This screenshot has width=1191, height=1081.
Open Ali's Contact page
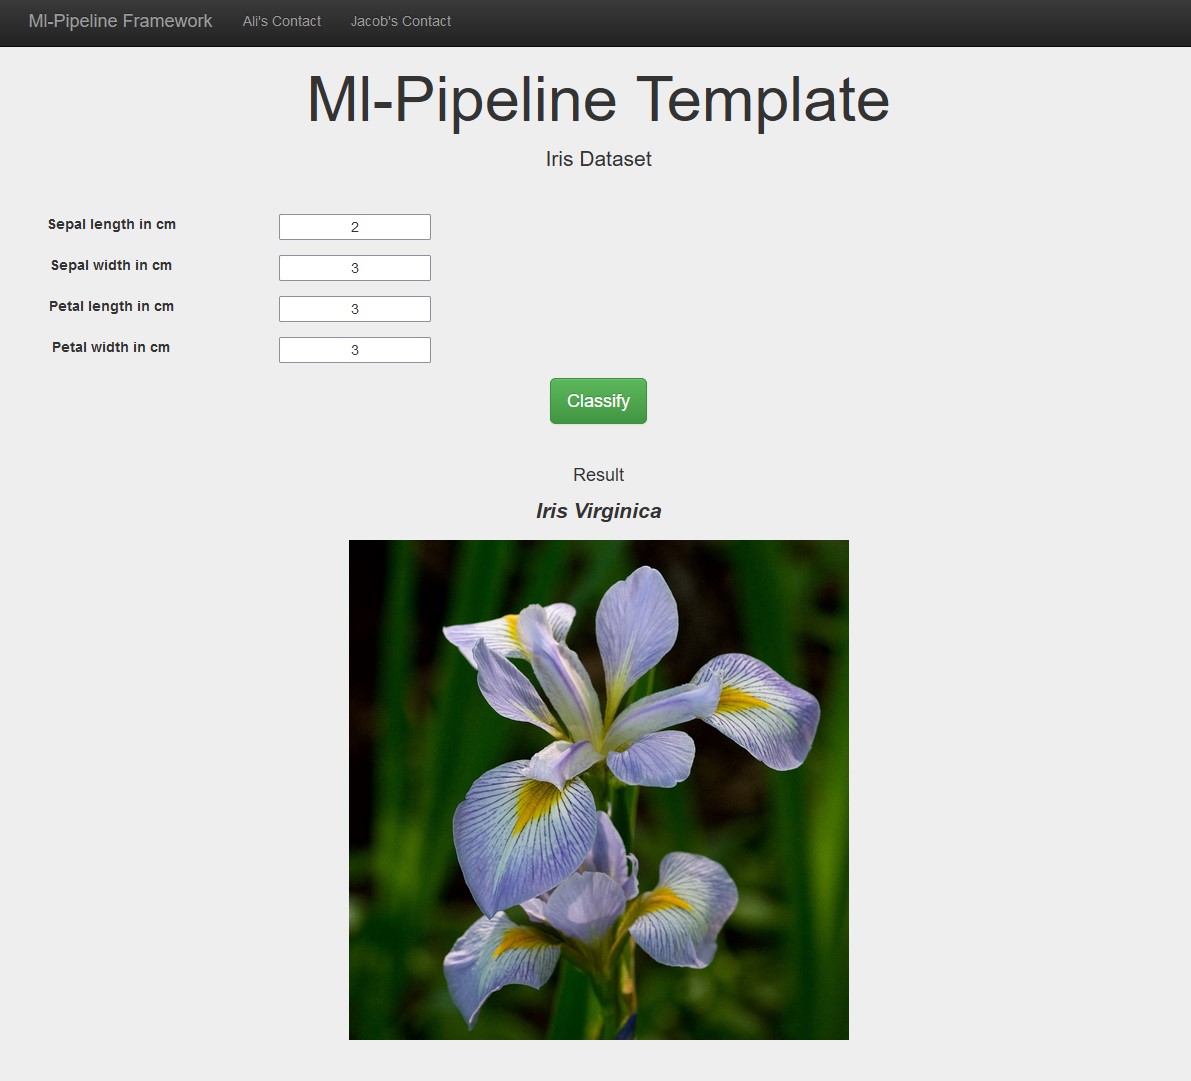[281, 21]
